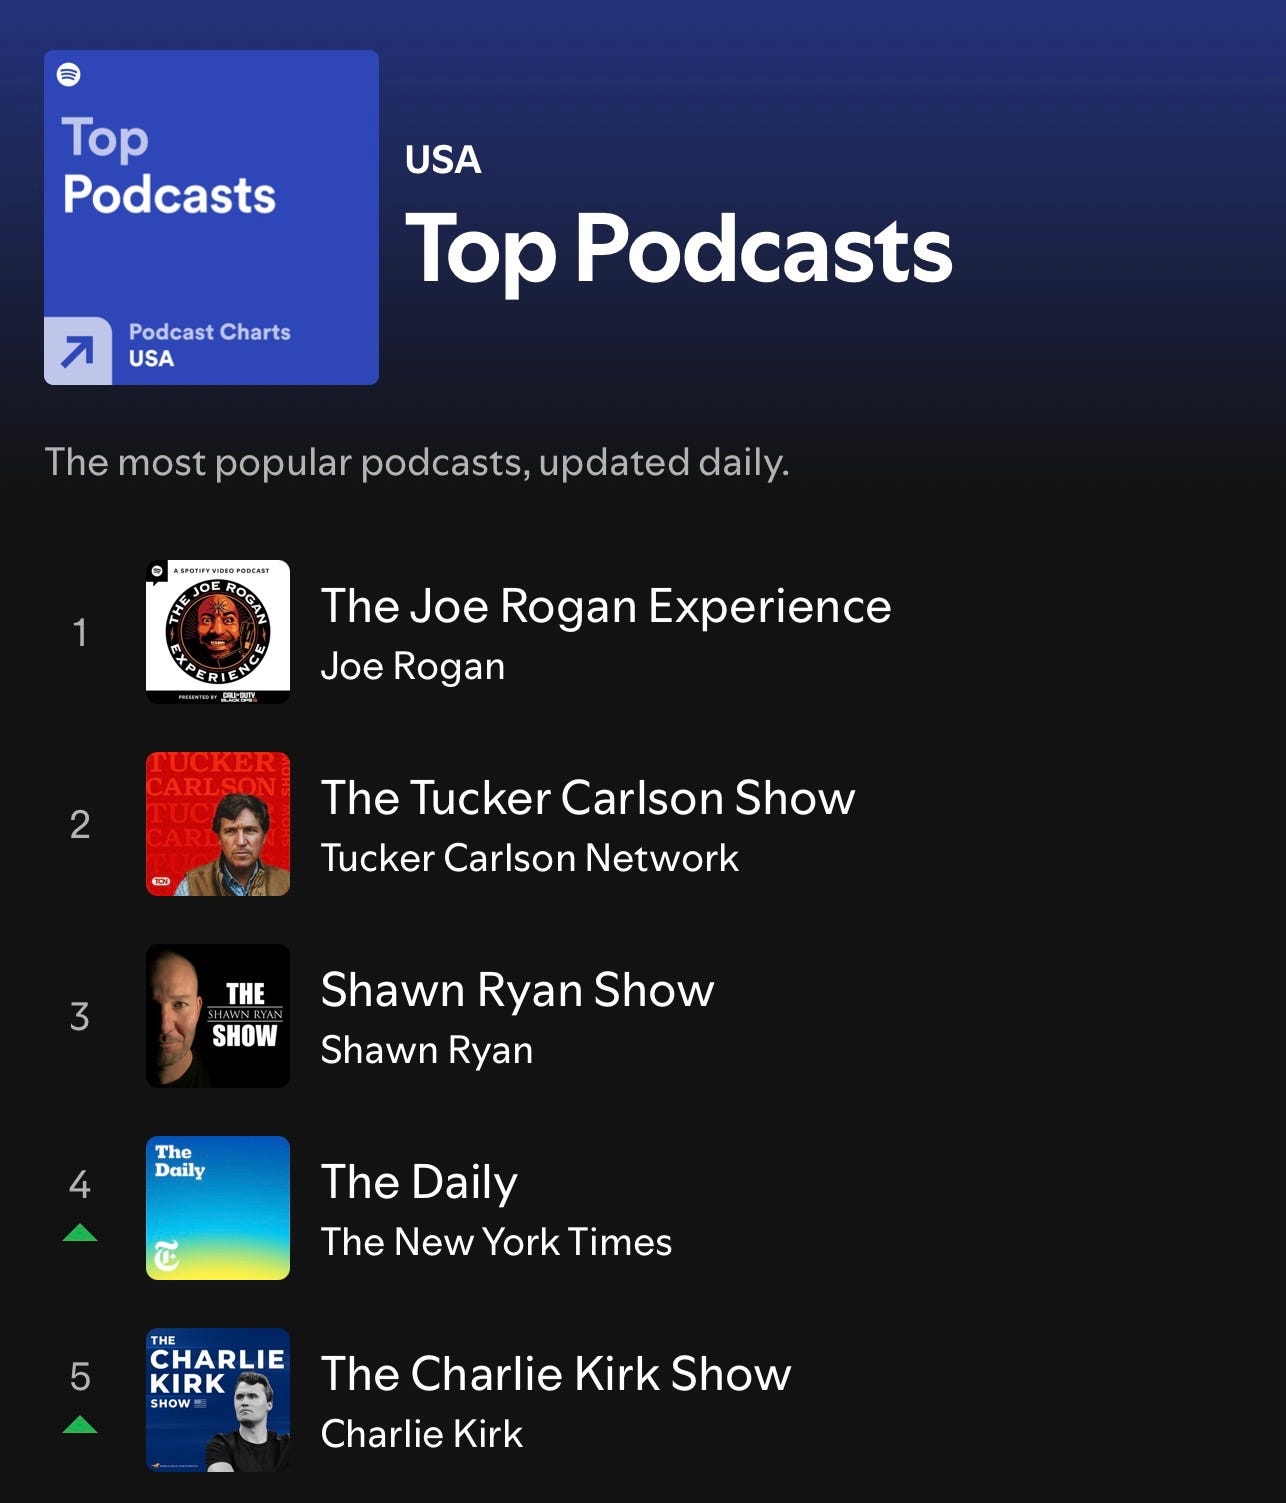Select The Tucker Carlson Show title
Image resolution: width=1286 pixels, height=1503 pixels.
pos(588,798)
